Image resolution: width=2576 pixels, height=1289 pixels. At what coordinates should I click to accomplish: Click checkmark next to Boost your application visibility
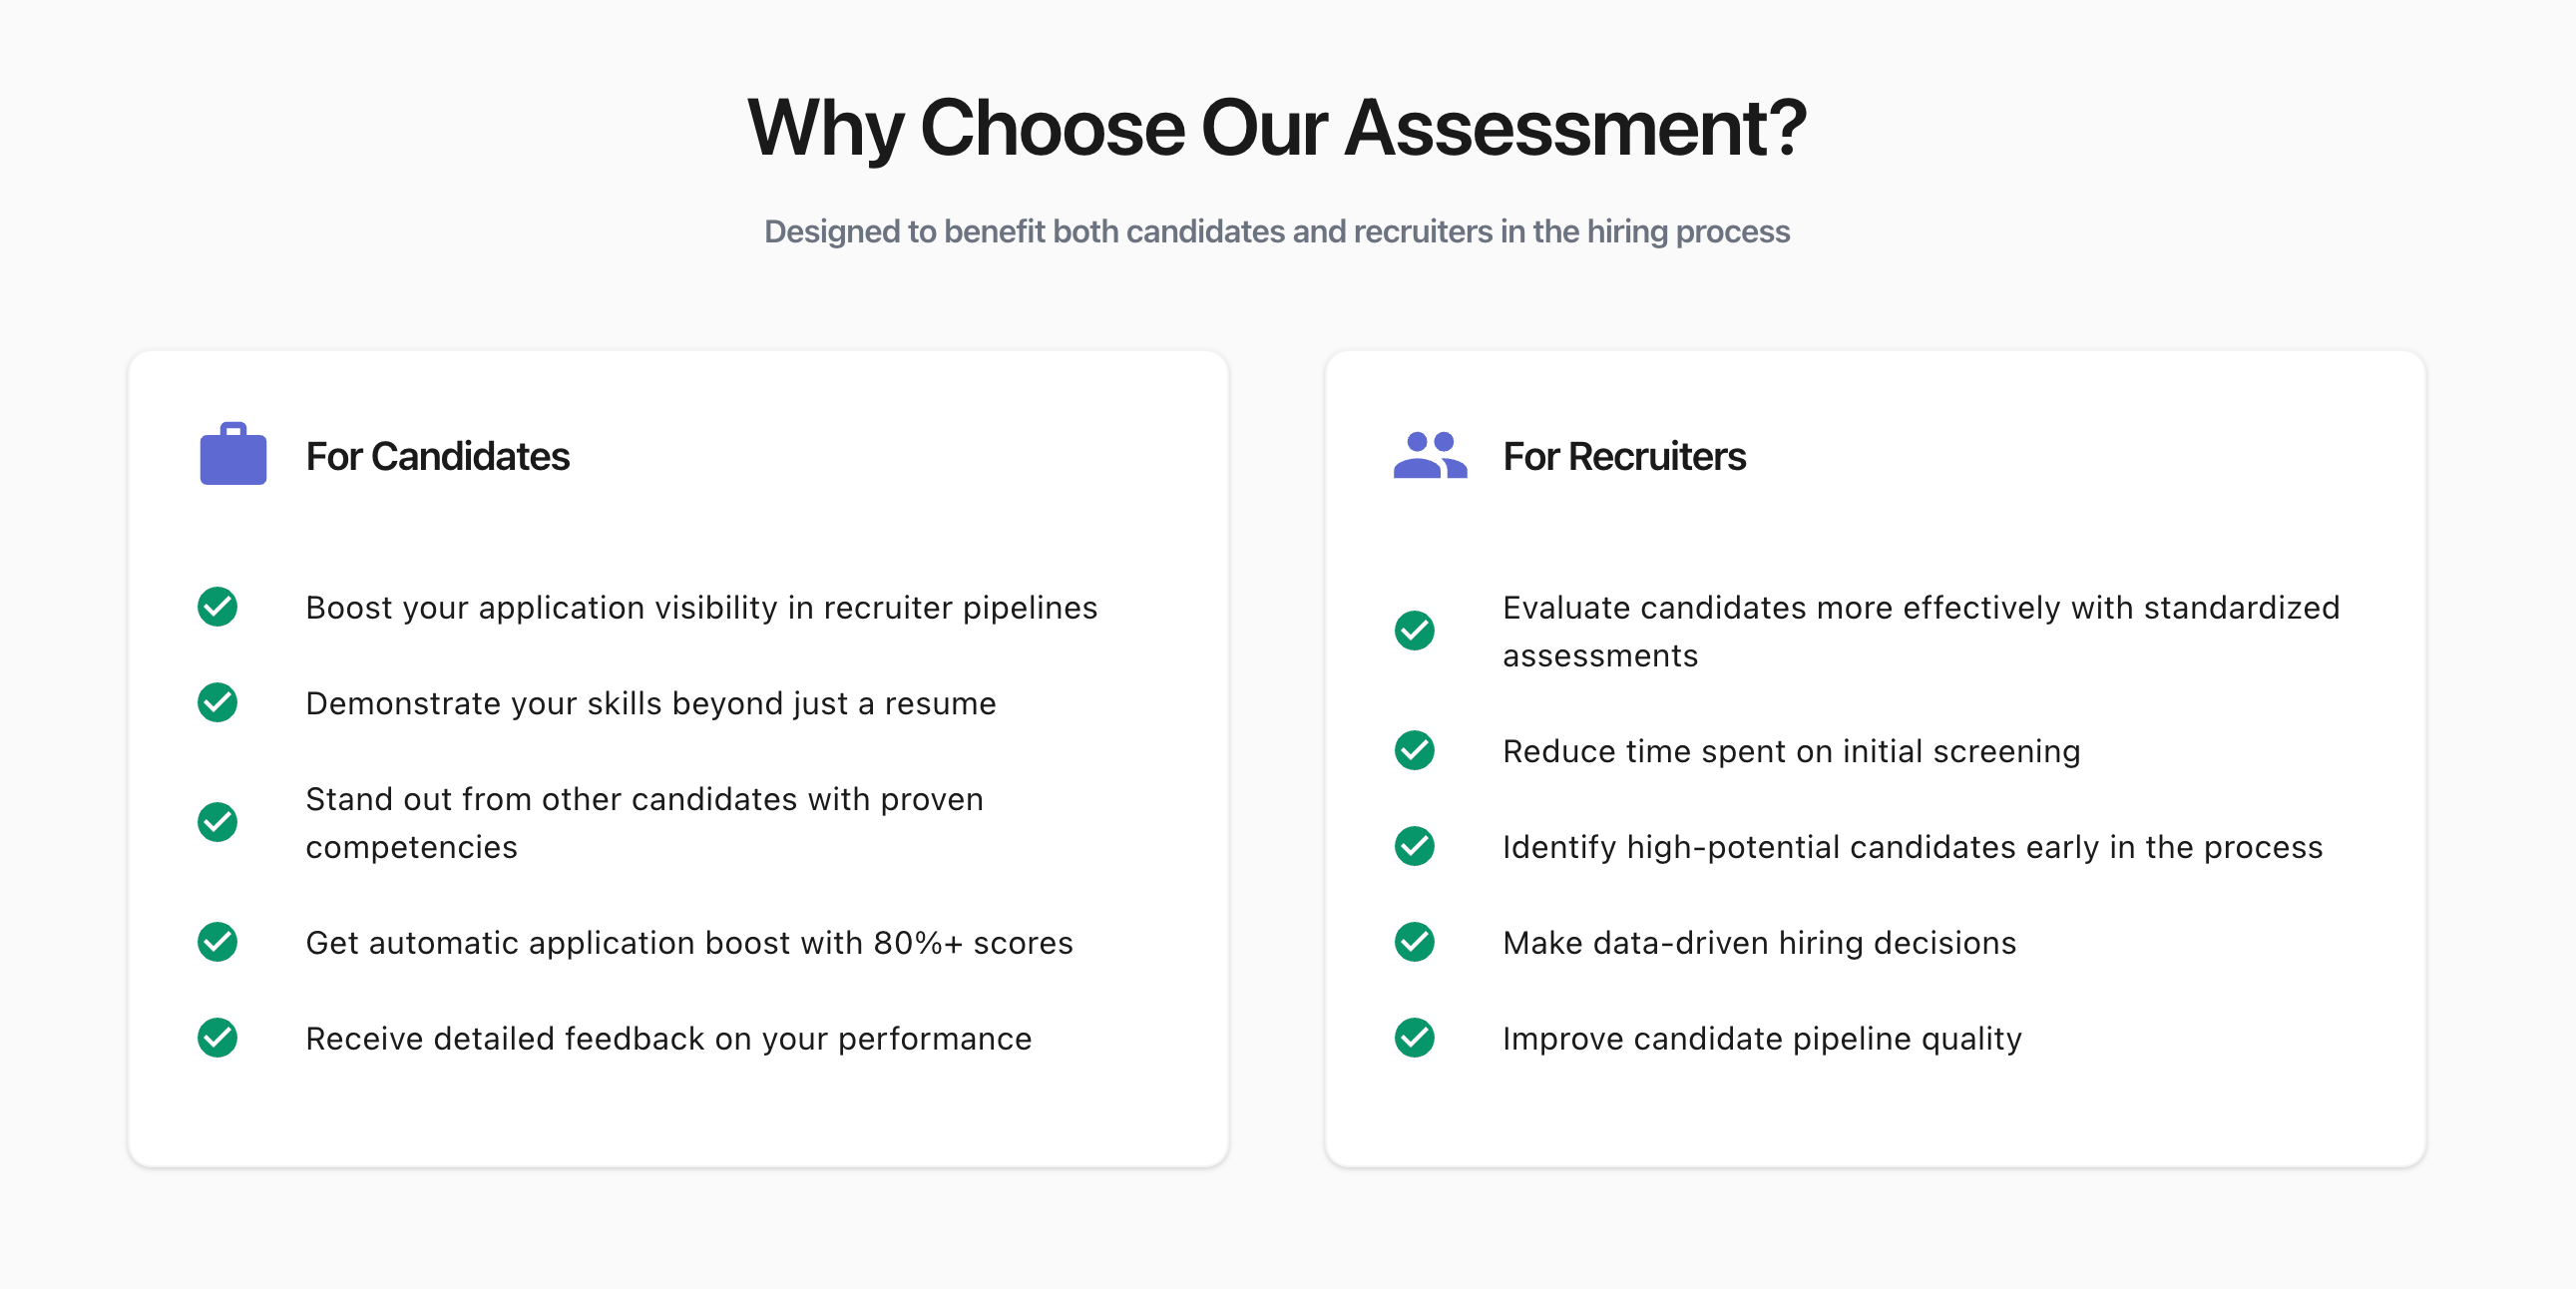coord(217,607)
